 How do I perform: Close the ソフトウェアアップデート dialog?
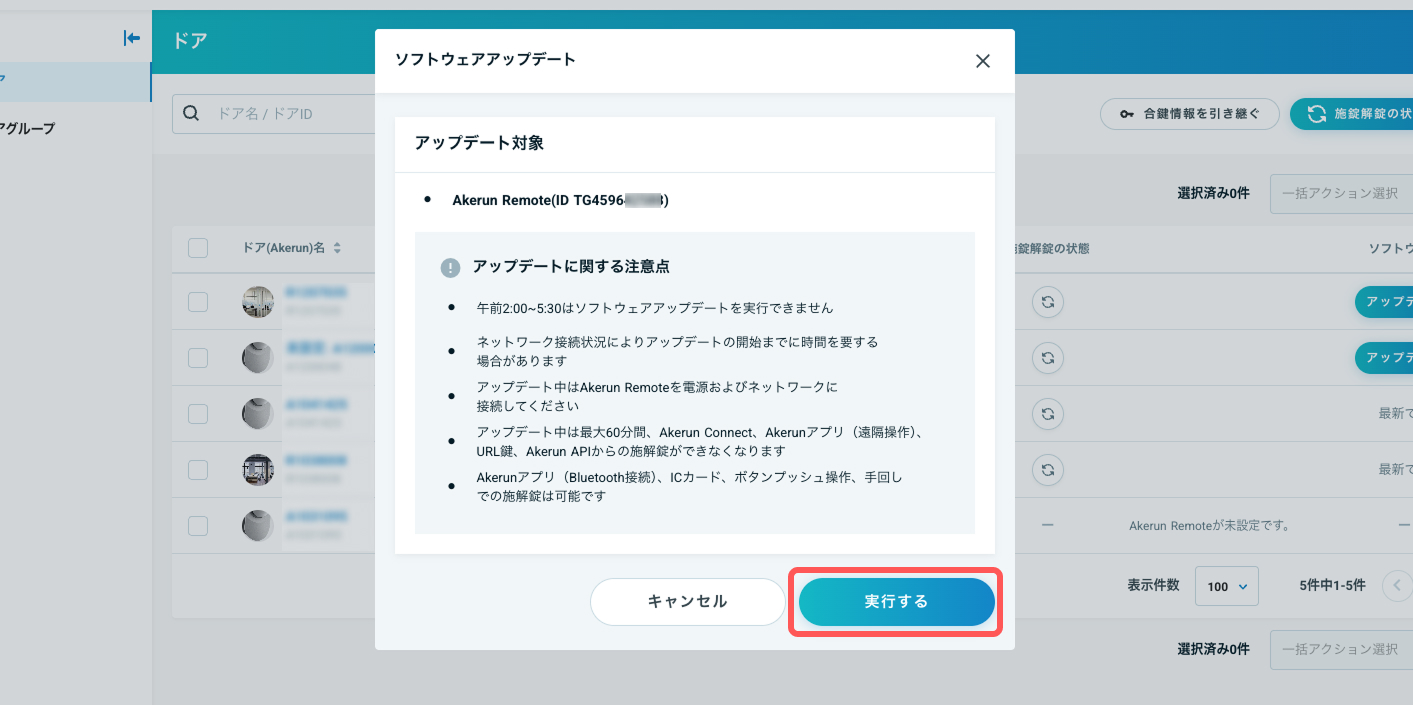click(x=983, y=61)
